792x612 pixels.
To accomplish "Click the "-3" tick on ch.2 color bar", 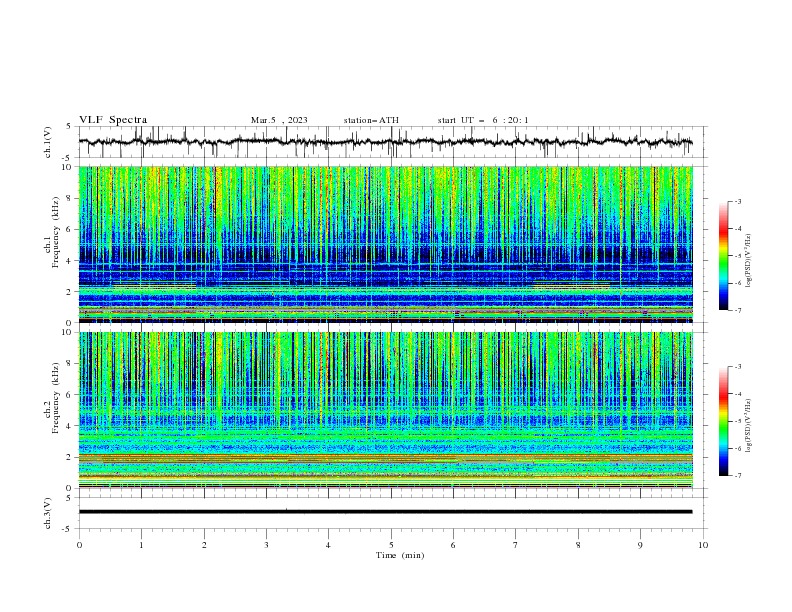I will [737, 367].
